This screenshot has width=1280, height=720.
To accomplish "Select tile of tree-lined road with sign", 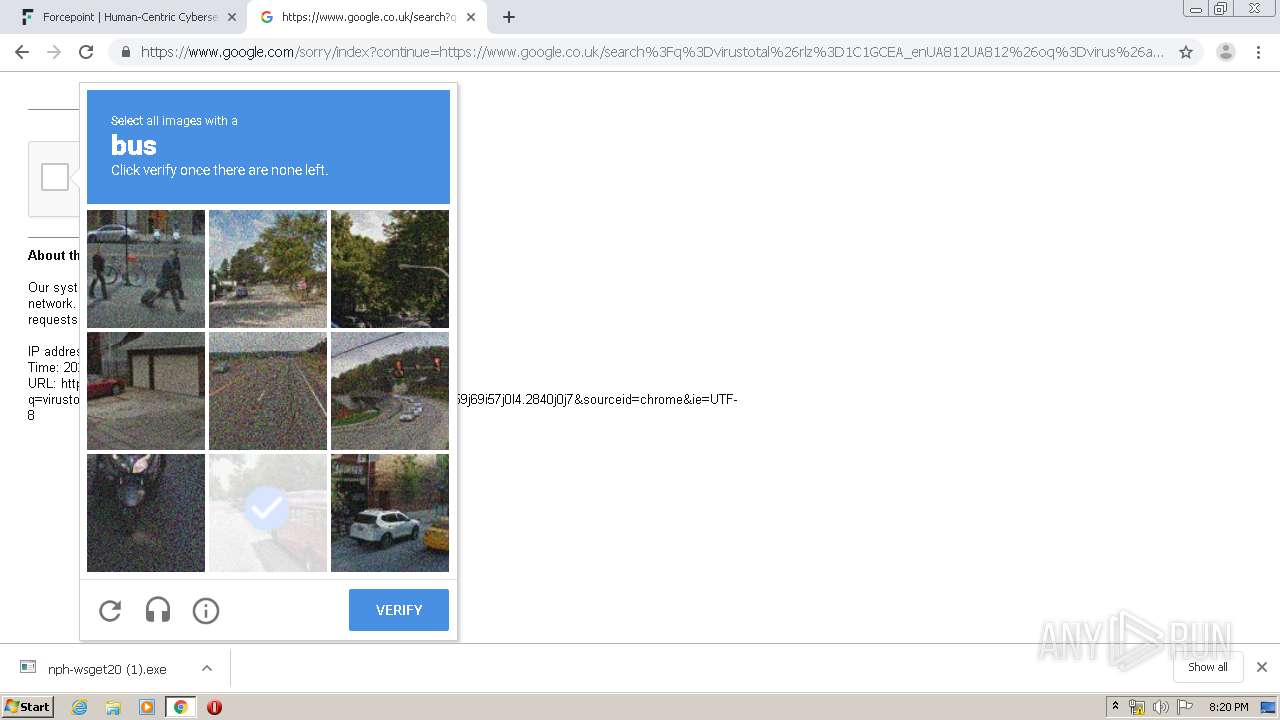I will coord(268,269).
